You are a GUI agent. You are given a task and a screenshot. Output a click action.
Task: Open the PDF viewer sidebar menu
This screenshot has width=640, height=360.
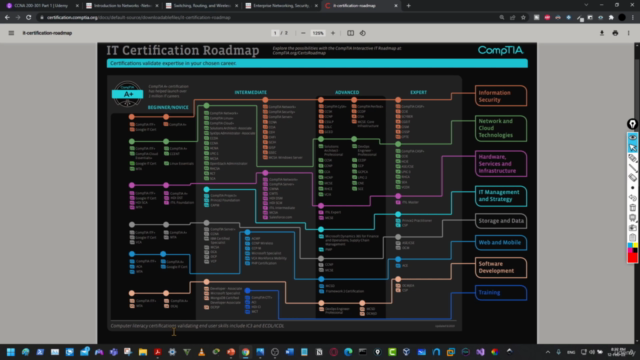tap(11, 33)
